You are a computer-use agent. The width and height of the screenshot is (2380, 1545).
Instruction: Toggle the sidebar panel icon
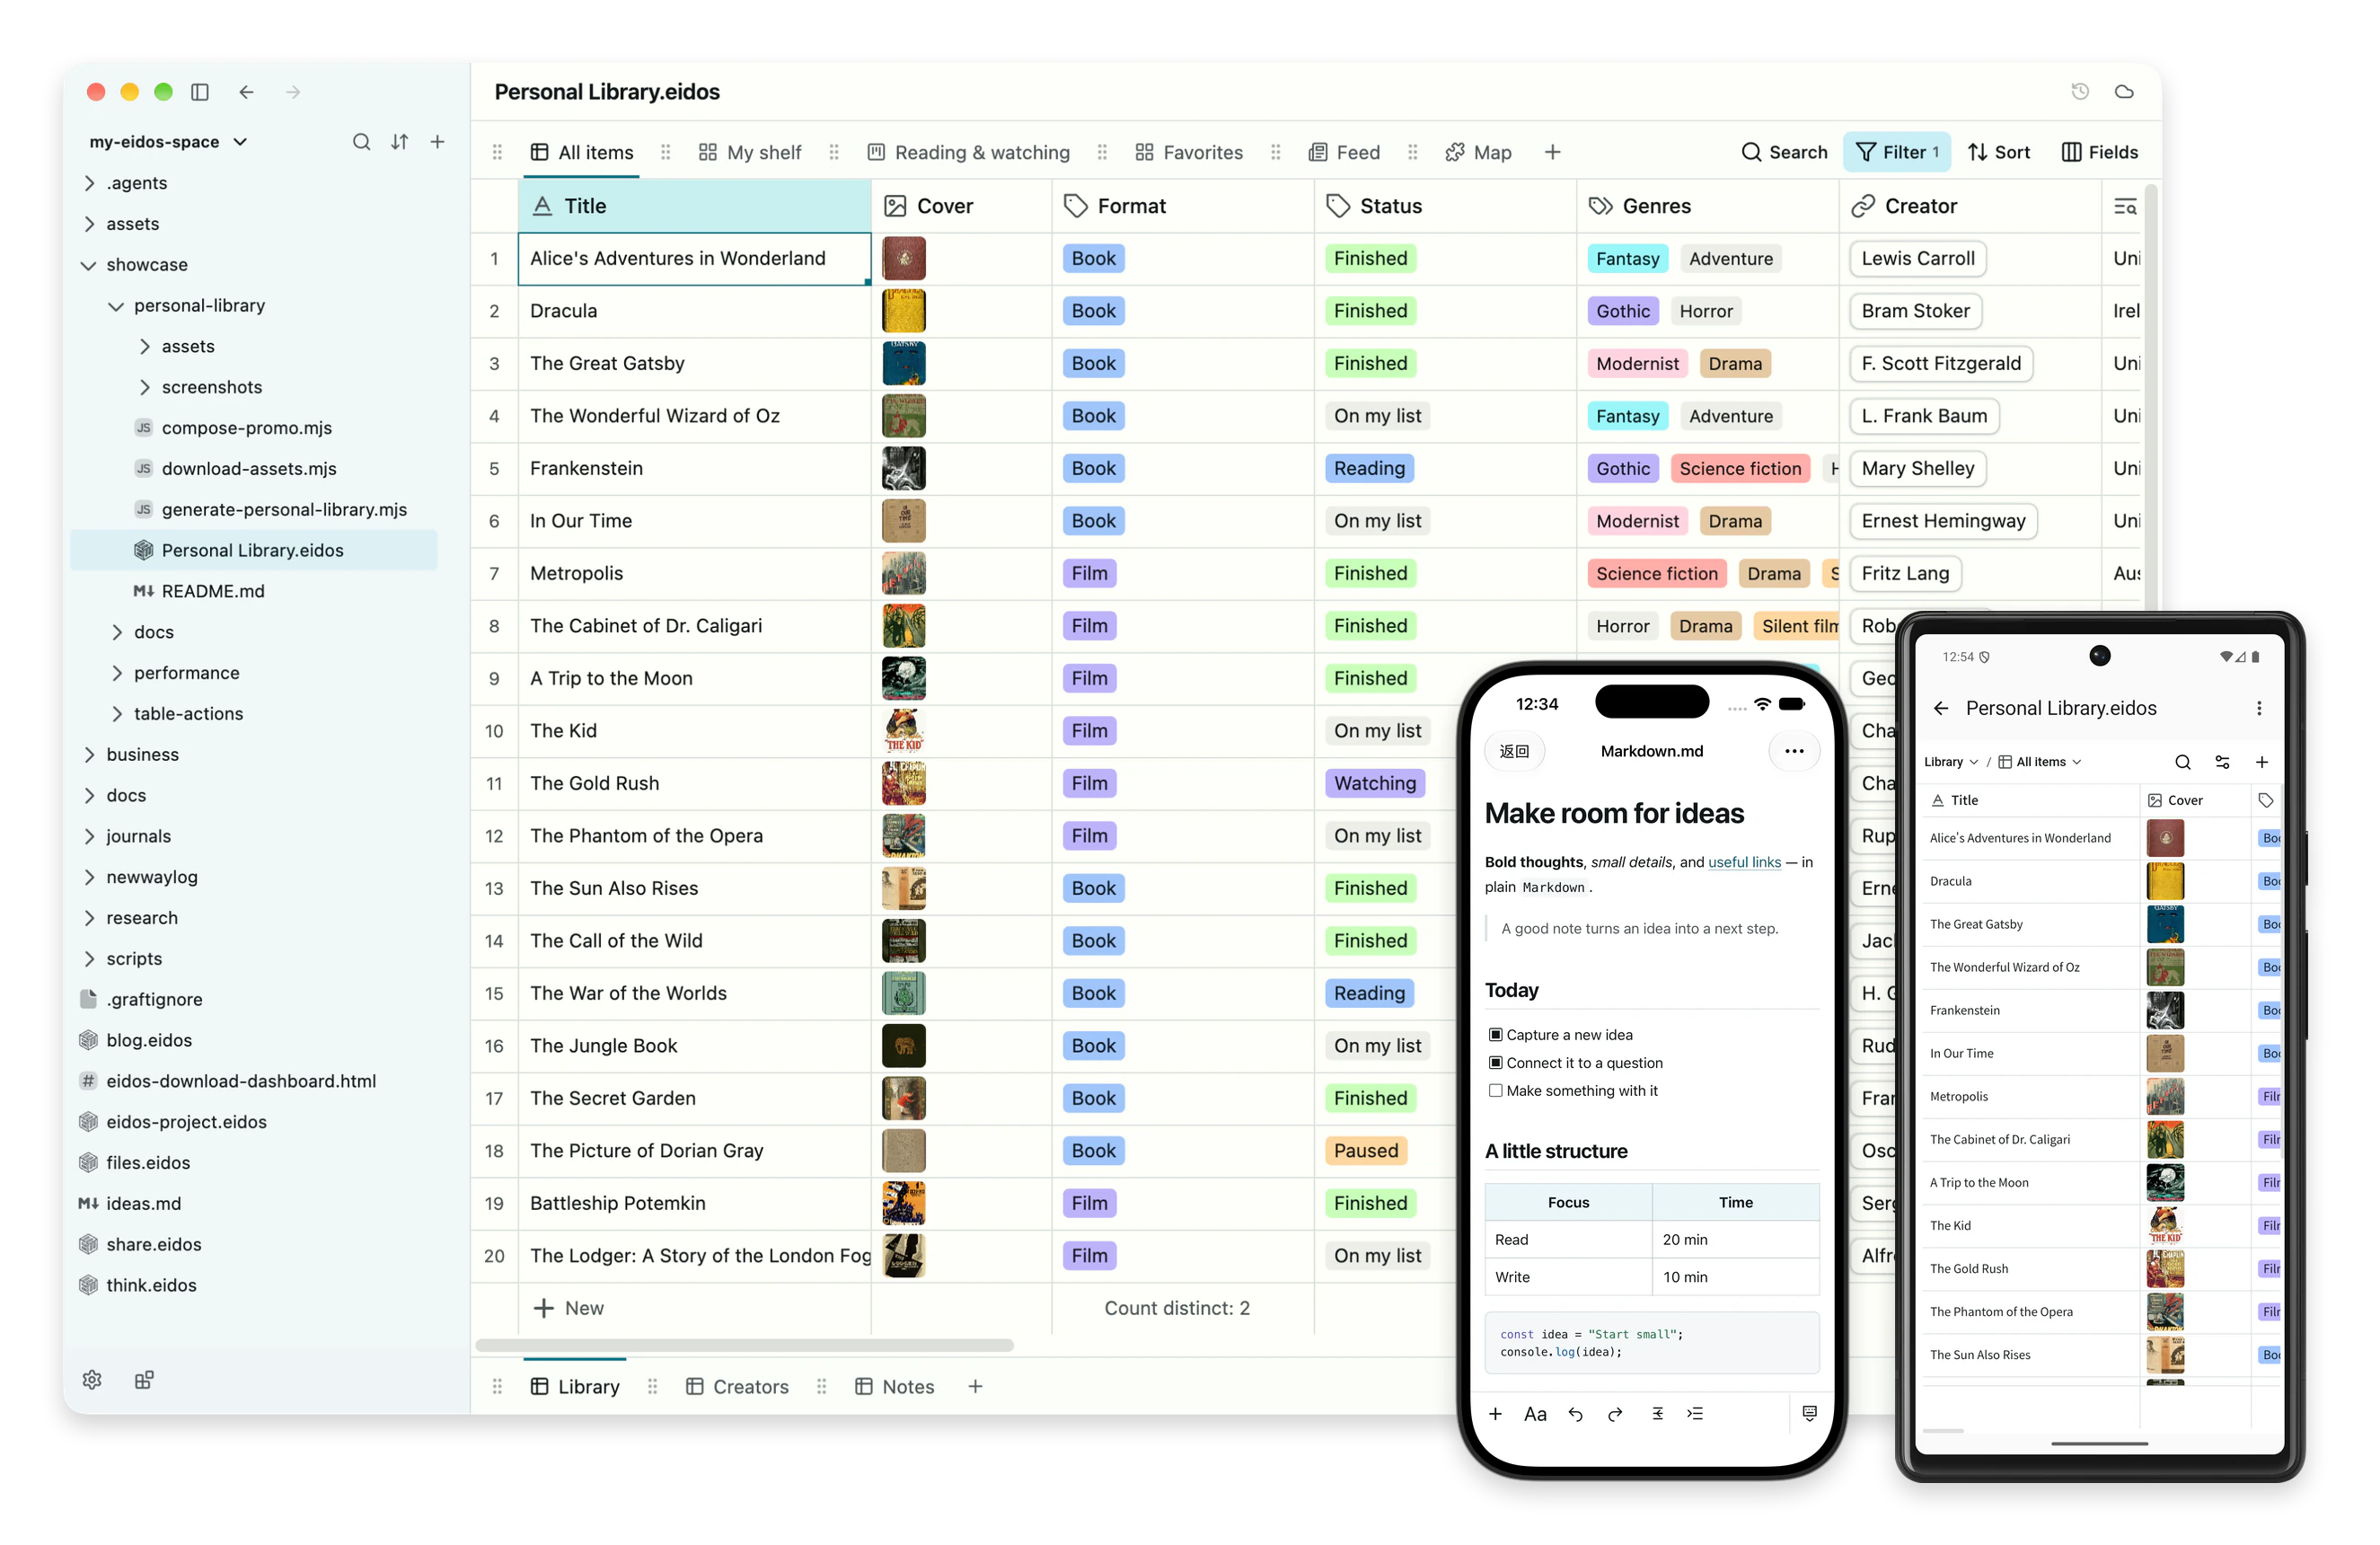(200, 92)
